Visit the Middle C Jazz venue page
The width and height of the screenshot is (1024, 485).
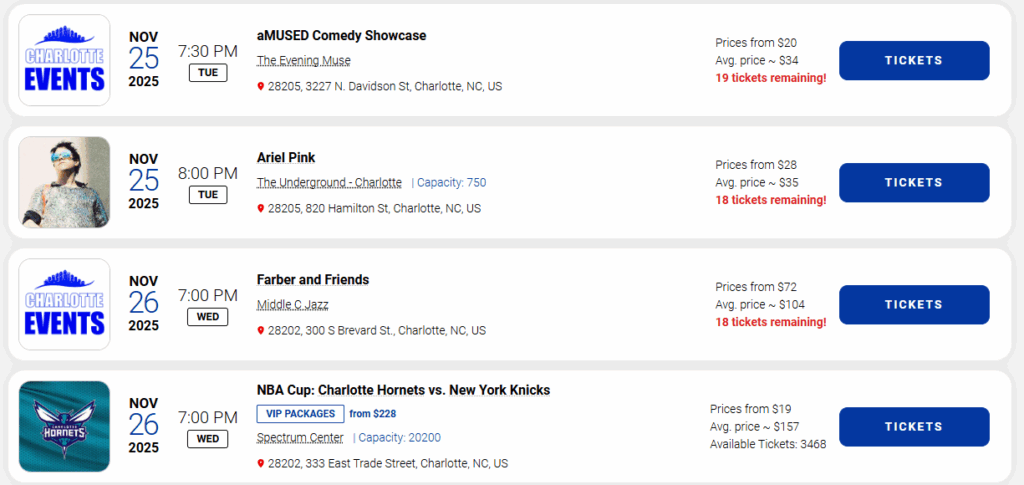[x=292, y=305]
